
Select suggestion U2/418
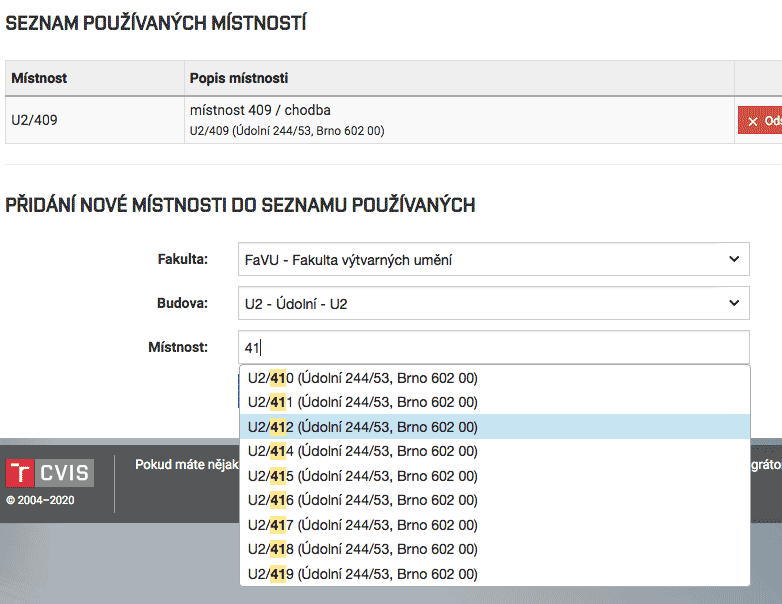click(x=495, y=549)
